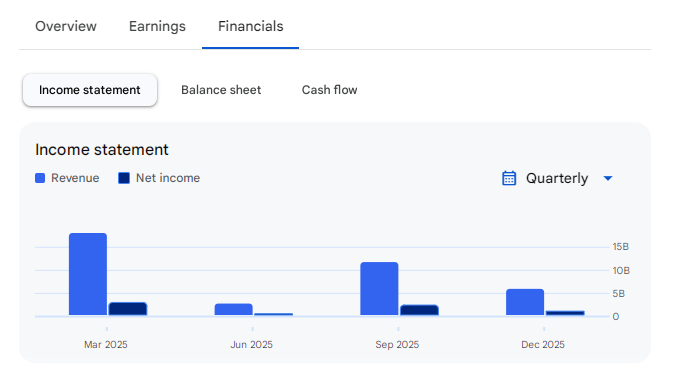Select the Income statement button
This screenshot has height=373, width=674.
(x=90, y=90)
